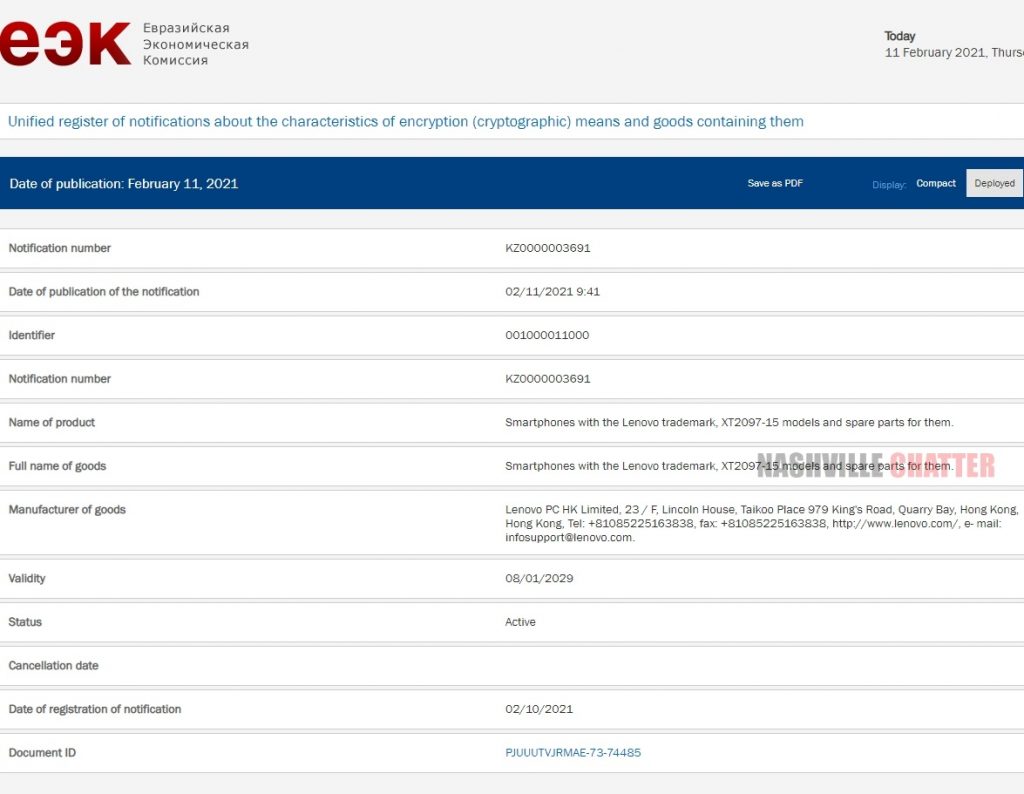
Task: Click the Validity row label
Action: 27,579
